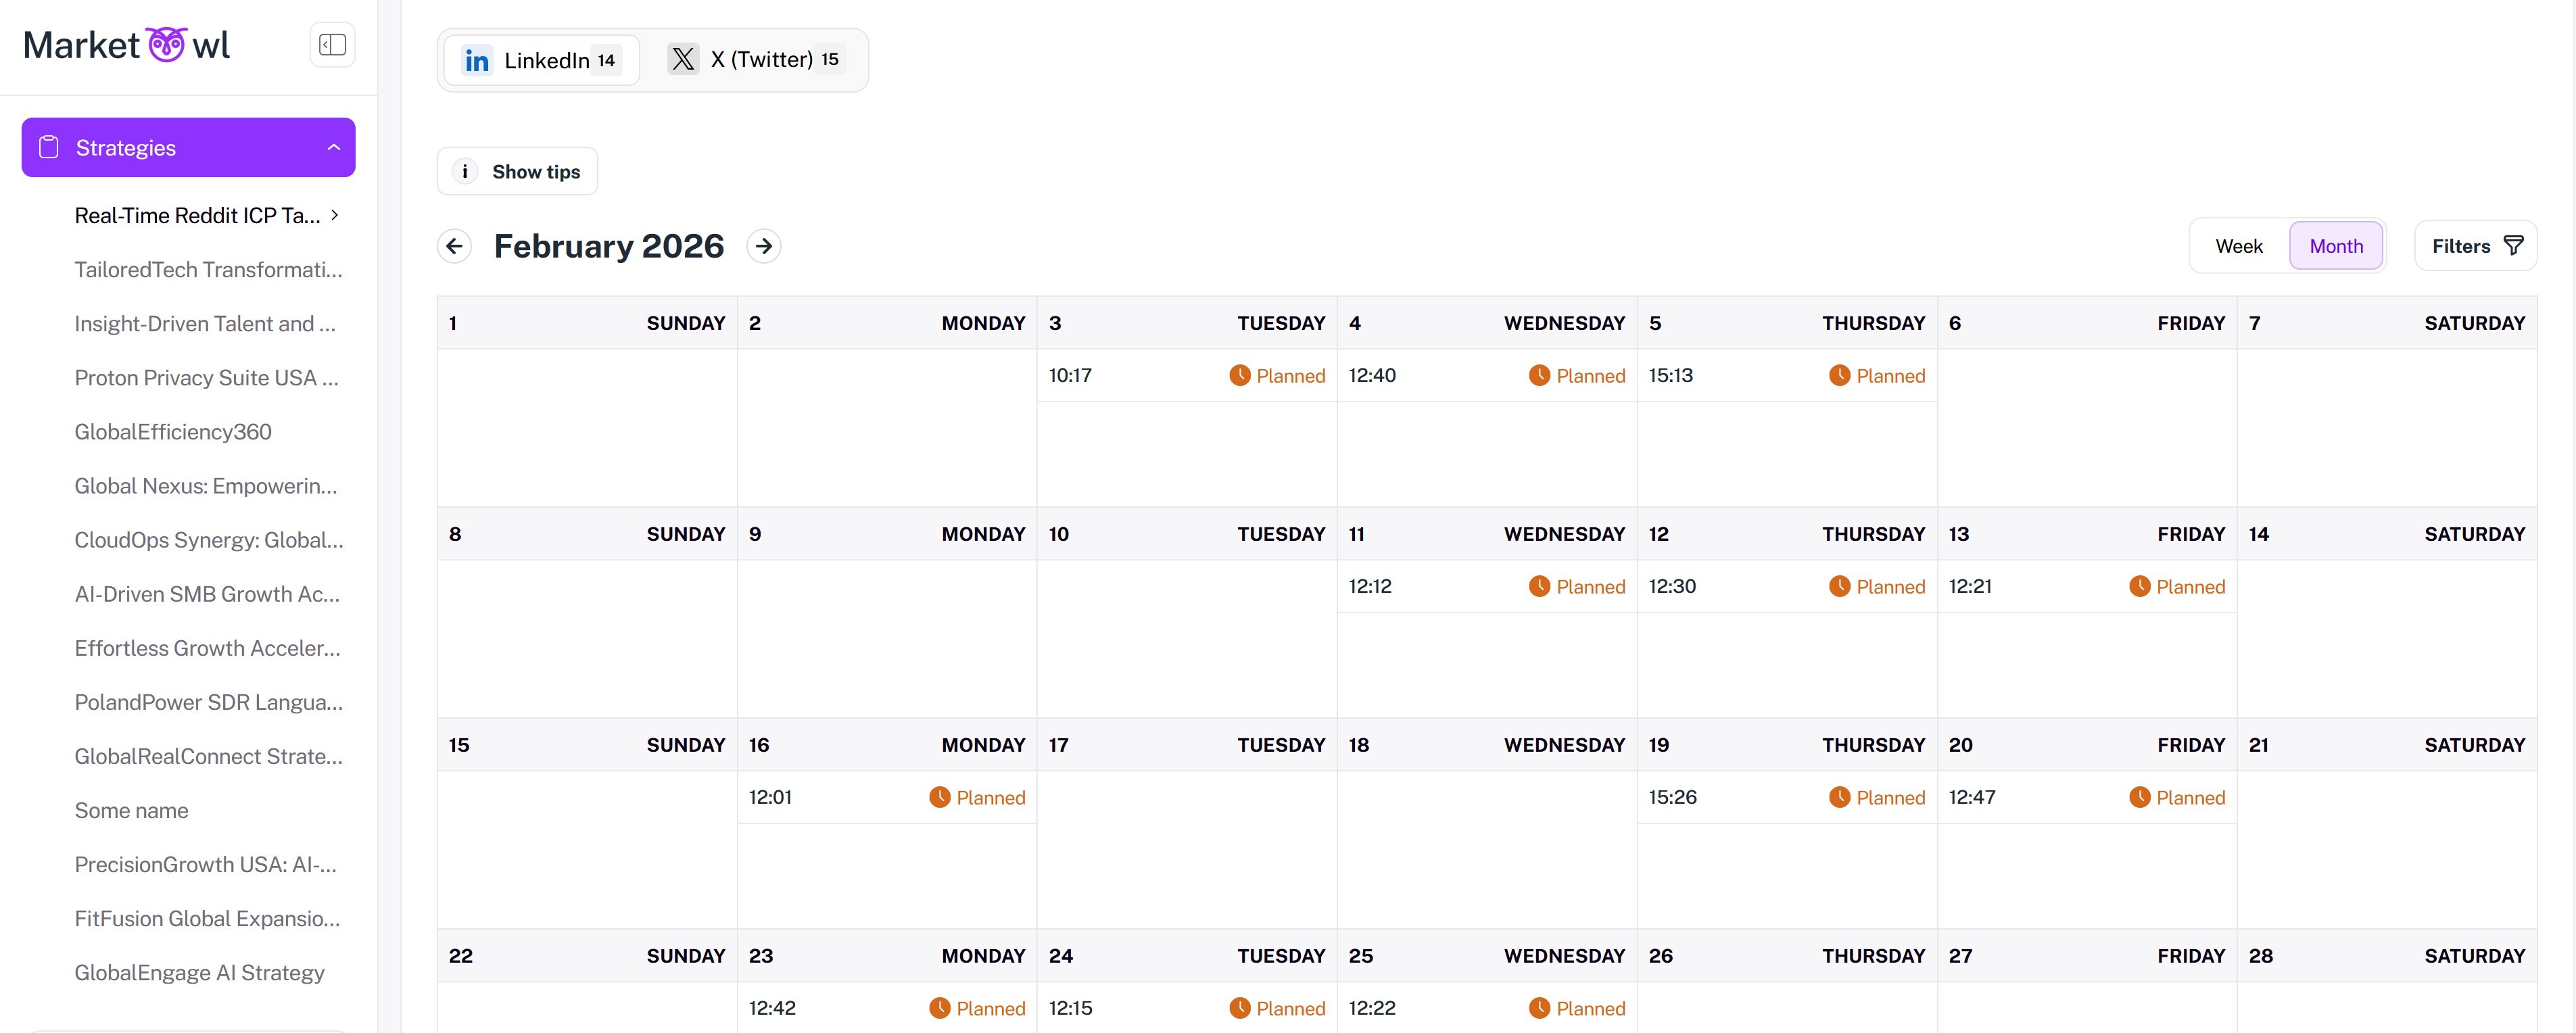Collapse the Strategies section chevron
This screenshot has width=2576, height=1033.
pos(334,148)
